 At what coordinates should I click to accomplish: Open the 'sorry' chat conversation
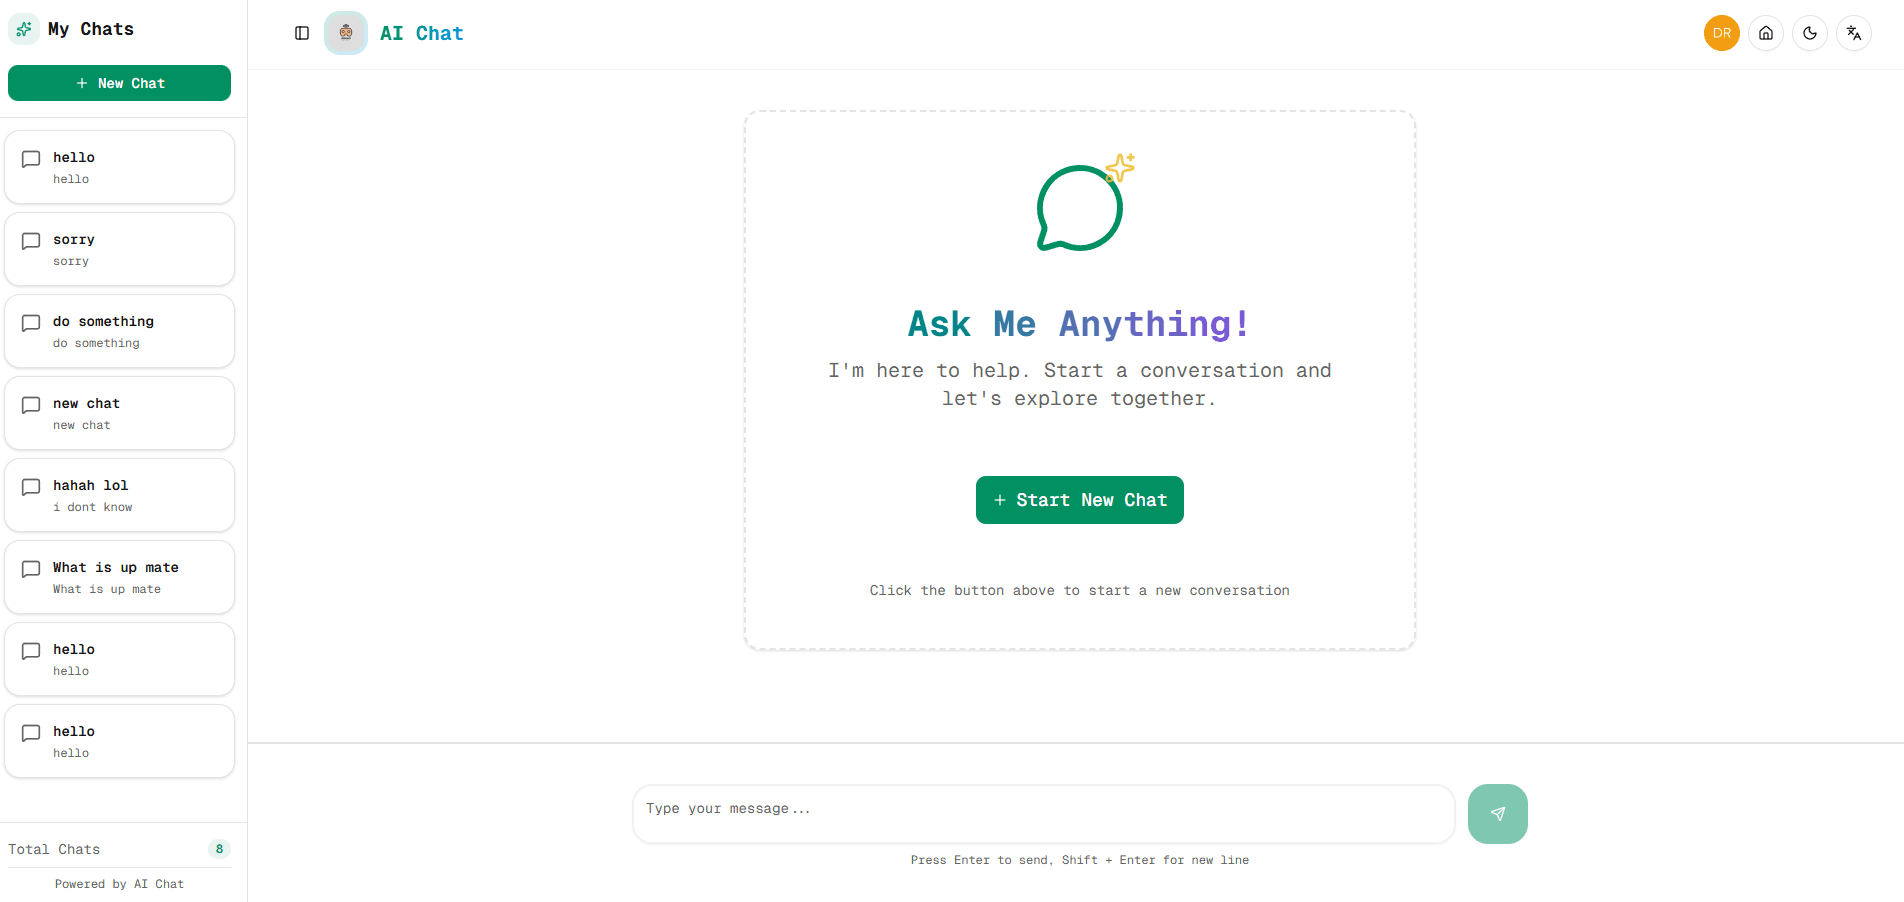pos(119,249)
